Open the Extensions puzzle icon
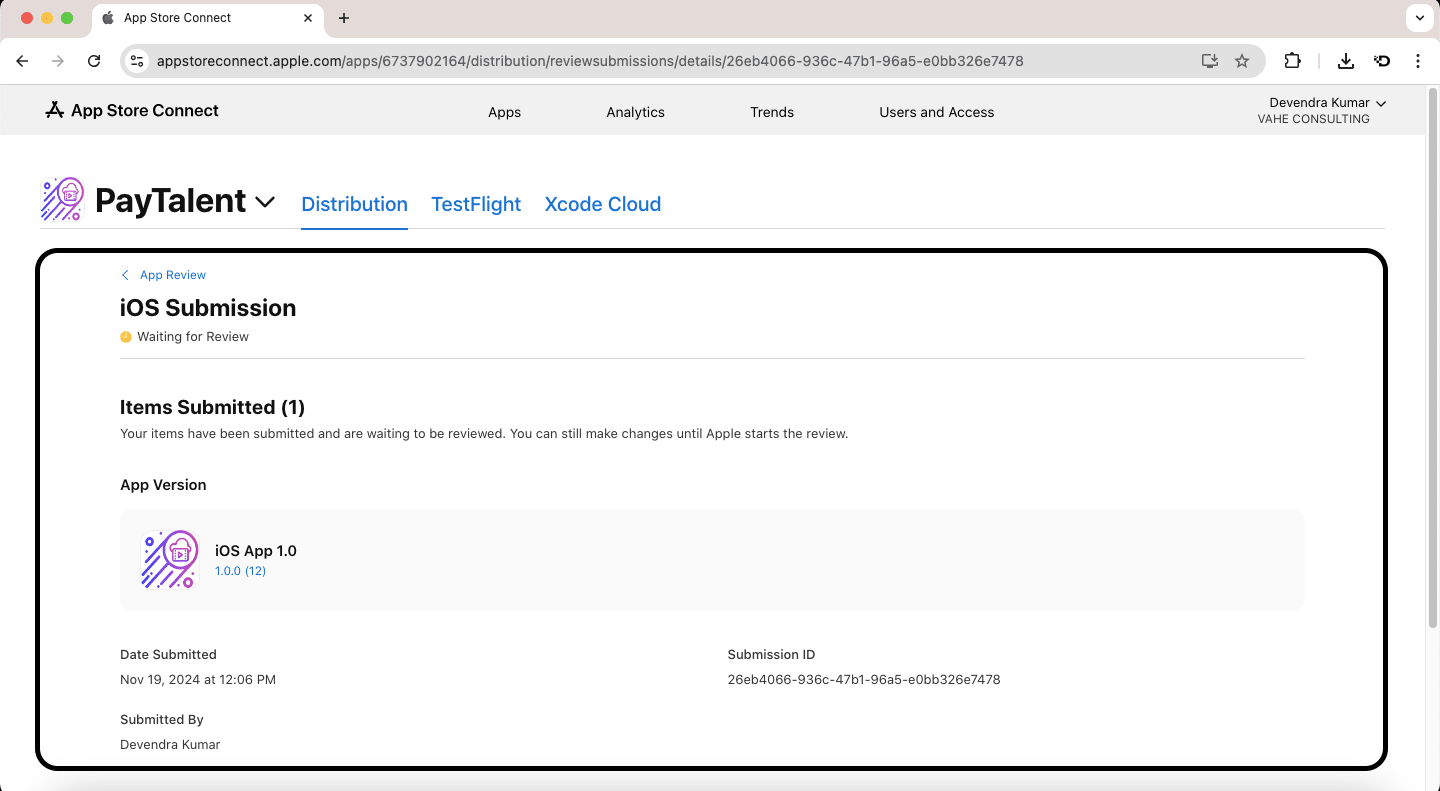 (1292, 61)
